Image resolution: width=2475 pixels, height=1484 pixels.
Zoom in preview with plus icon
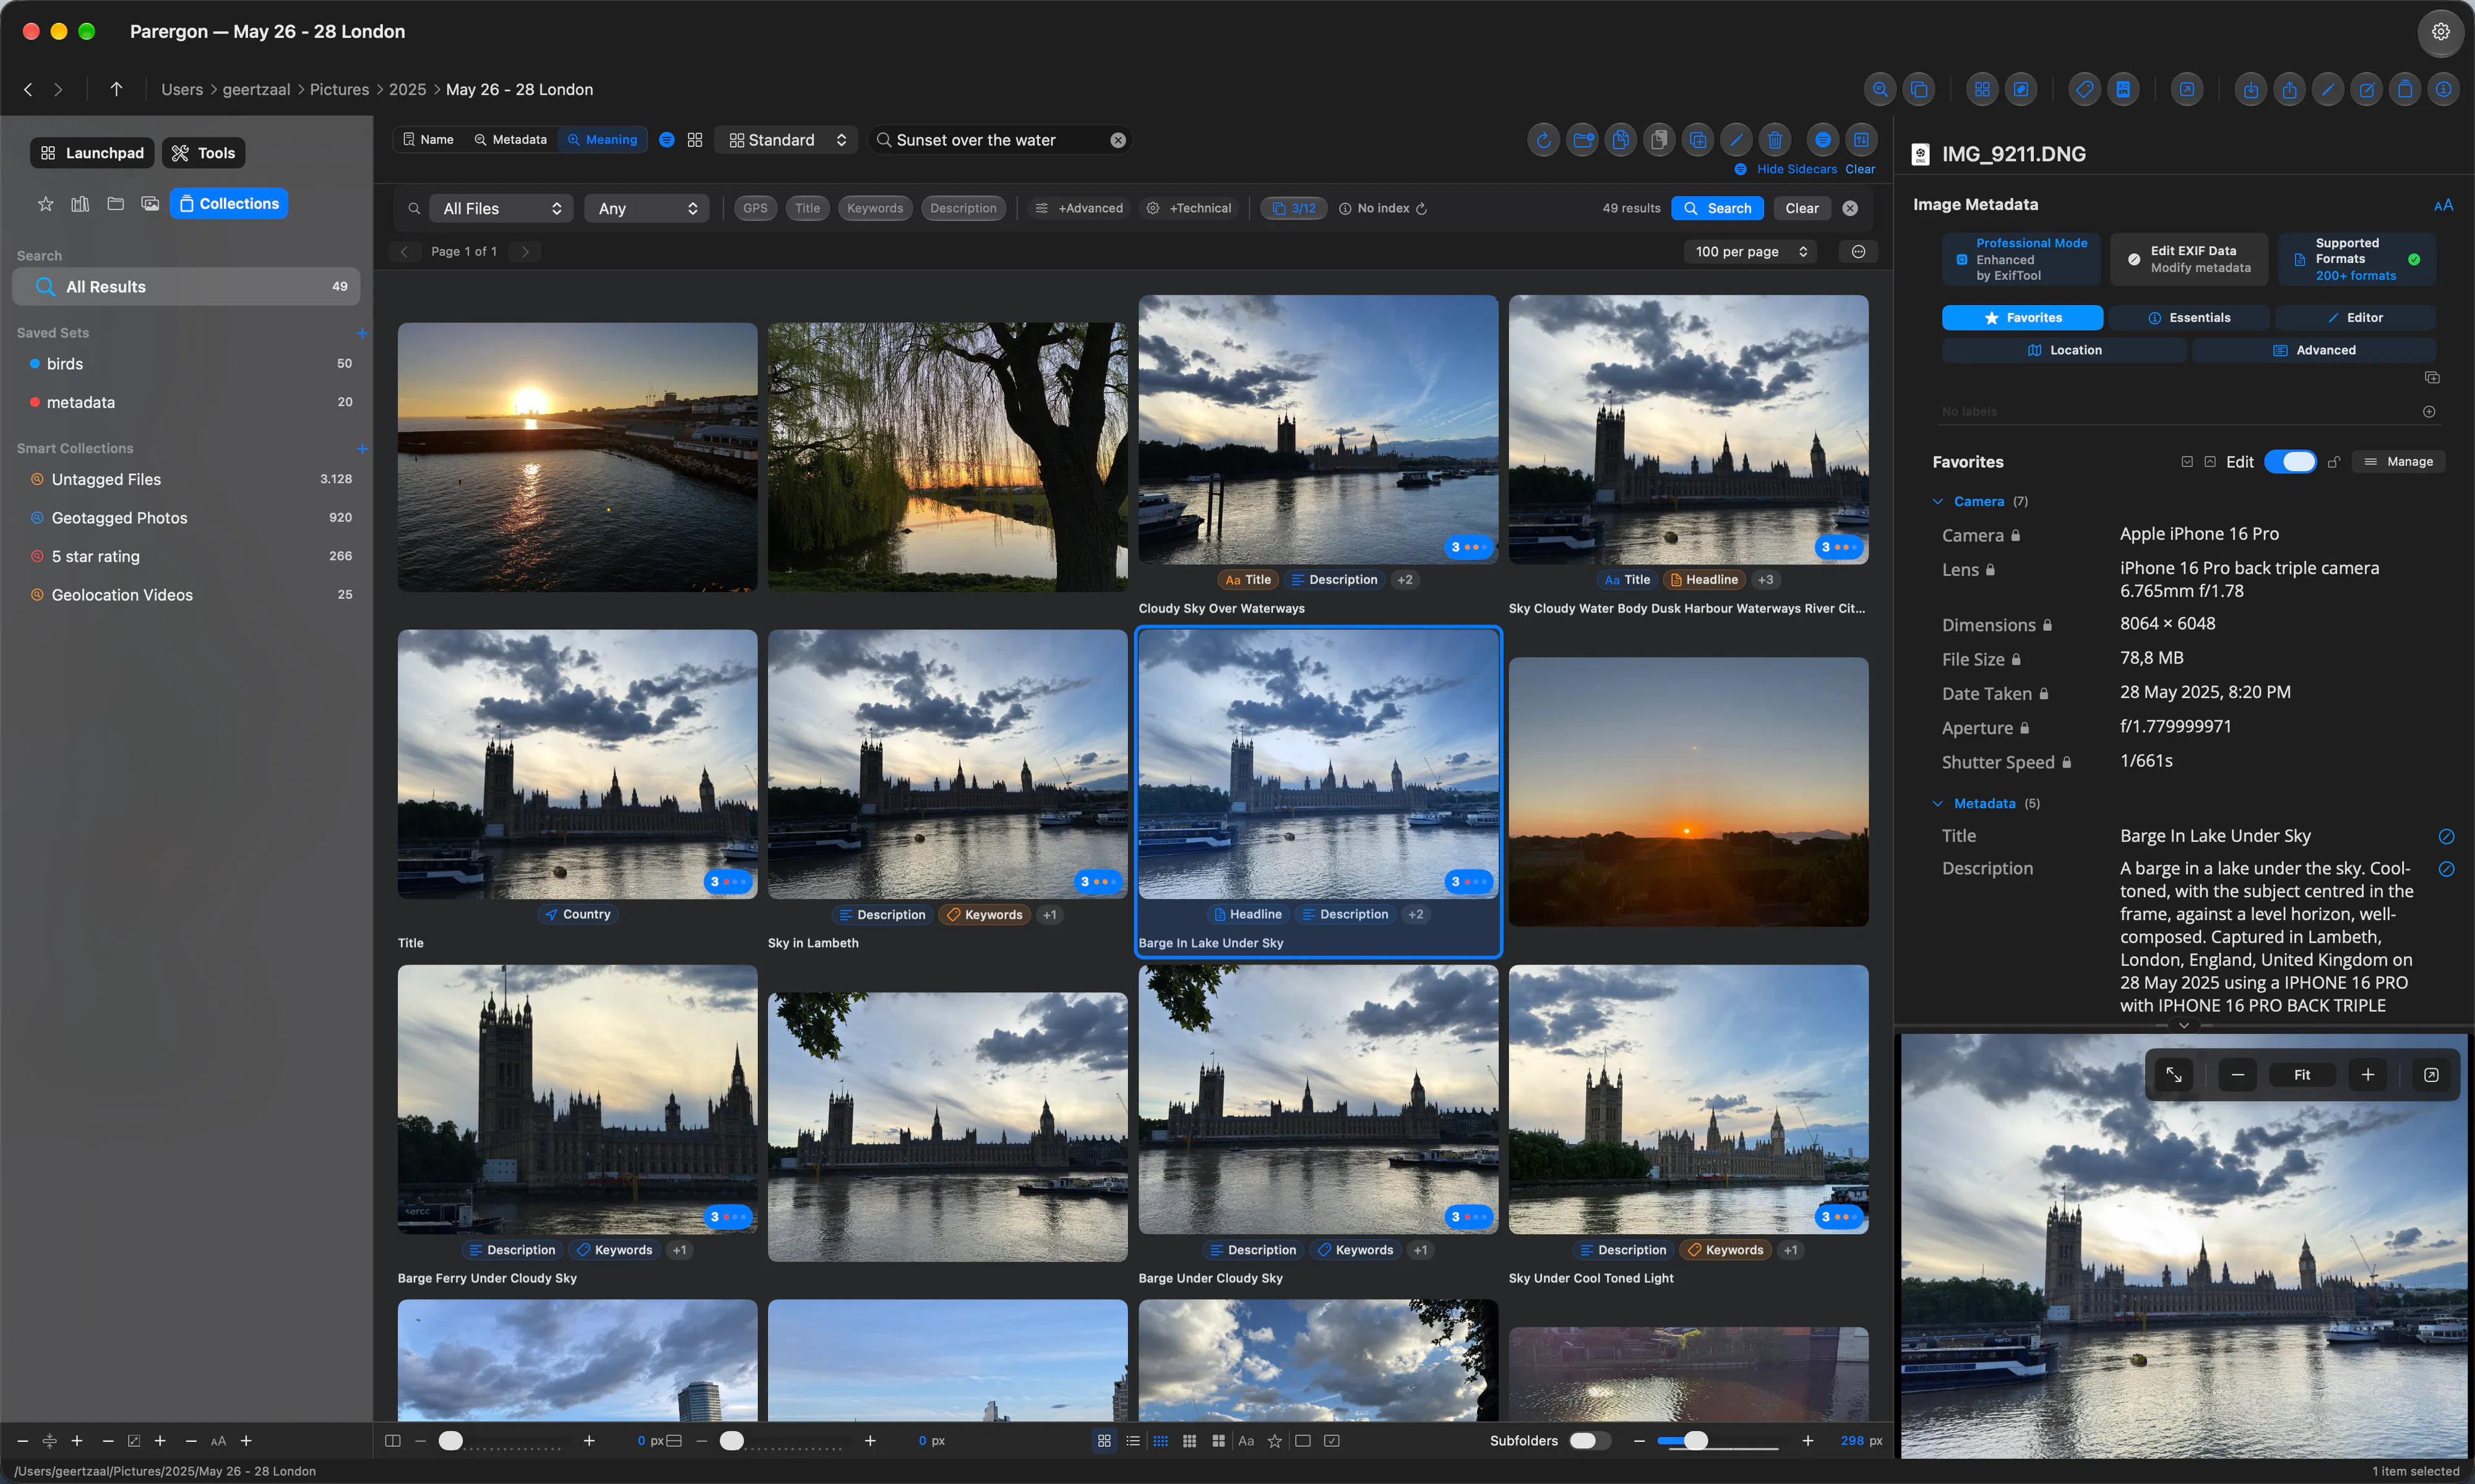(2367, 1075)
